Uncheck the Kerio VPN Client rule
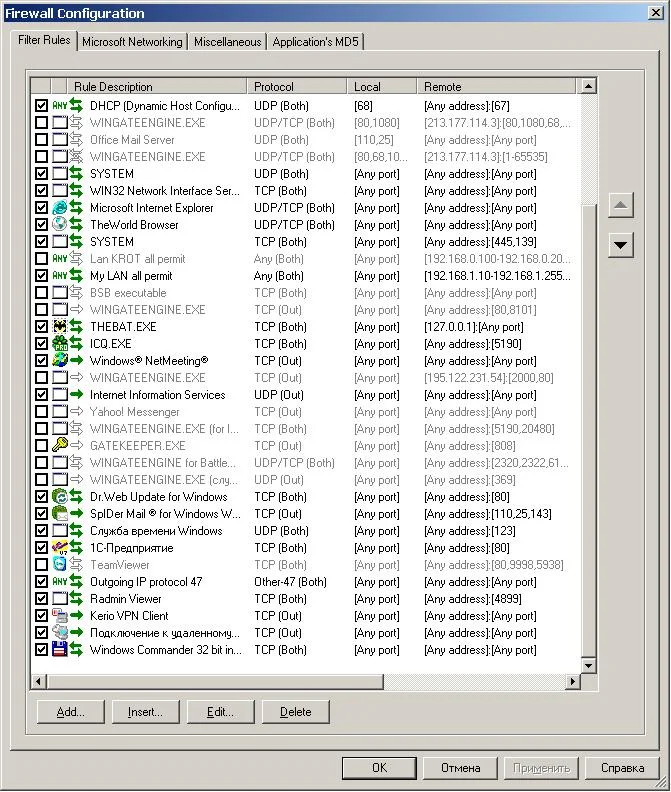The width and height of the screenshot is (671, 792). click(x=41, y=615)
